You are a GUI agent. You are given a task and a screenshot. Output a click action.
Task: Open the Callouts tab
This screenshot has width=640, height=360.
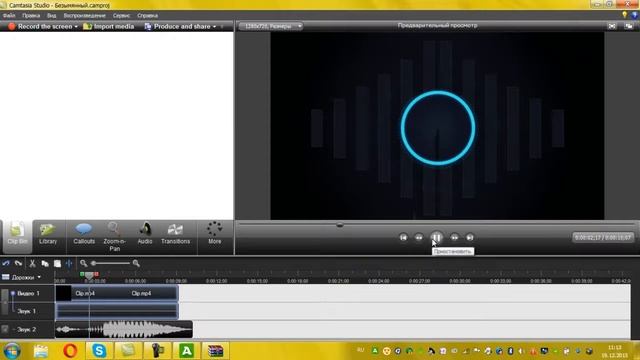(x=84, y=233)
